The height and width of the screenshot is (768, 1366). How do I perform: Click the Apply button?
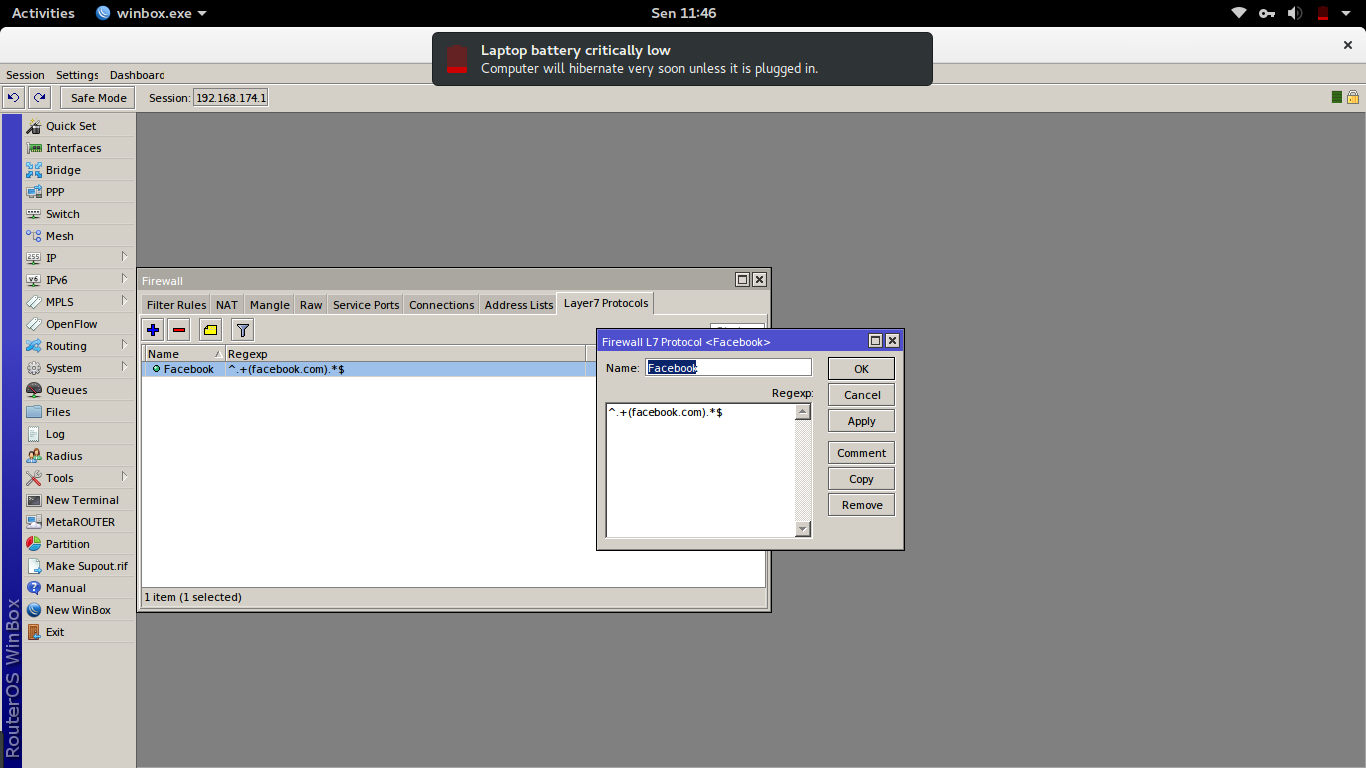(861, 421)
